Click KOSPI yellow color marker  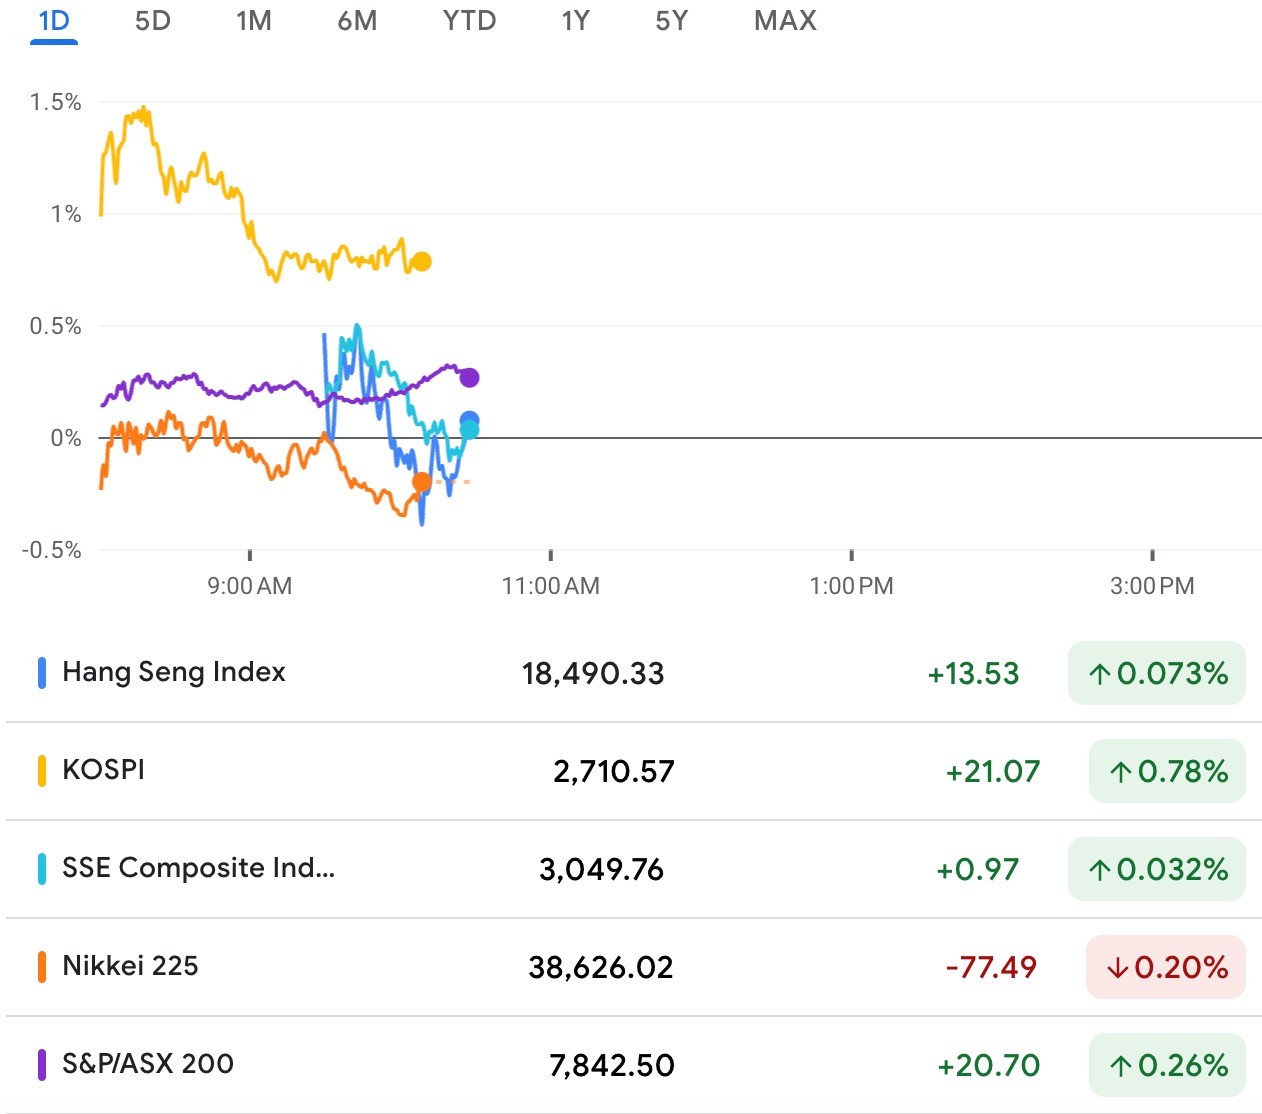[x=42, y=771]
